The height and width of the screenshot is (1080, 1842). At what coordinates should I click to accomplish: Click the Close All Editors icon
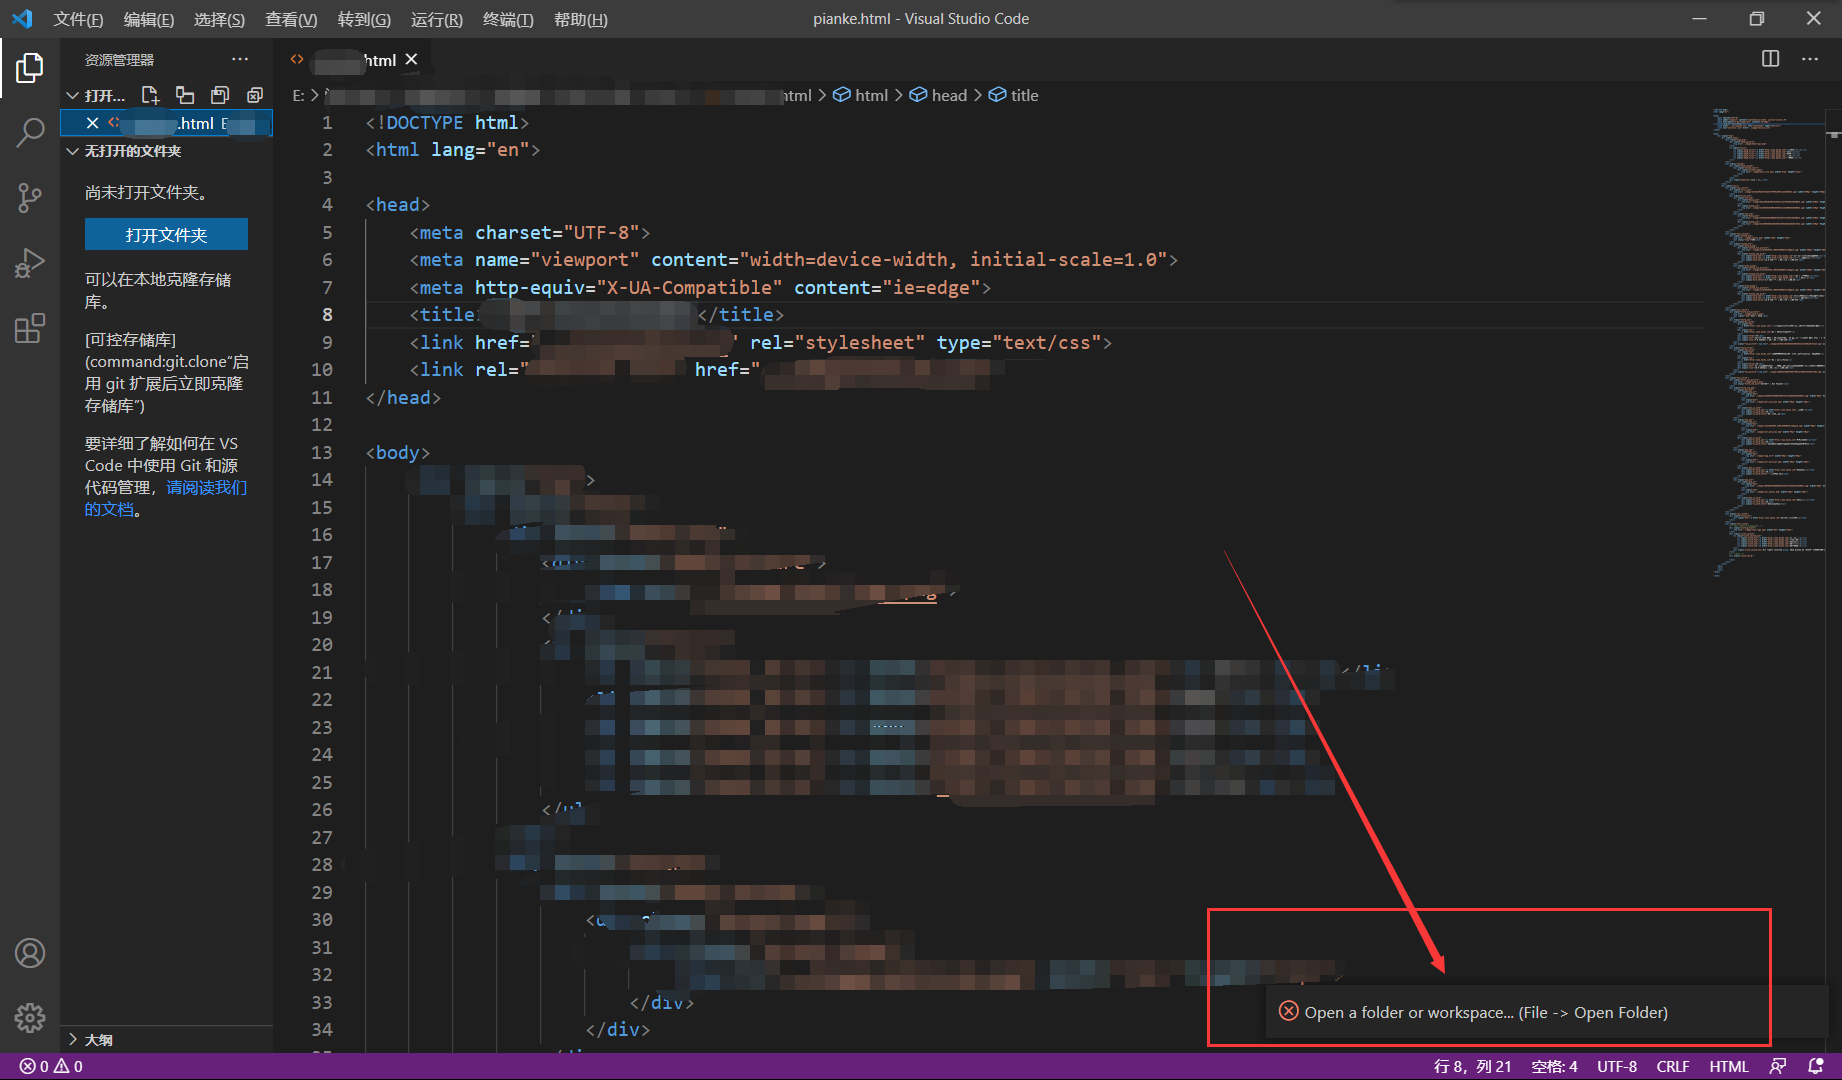[255, 95]
